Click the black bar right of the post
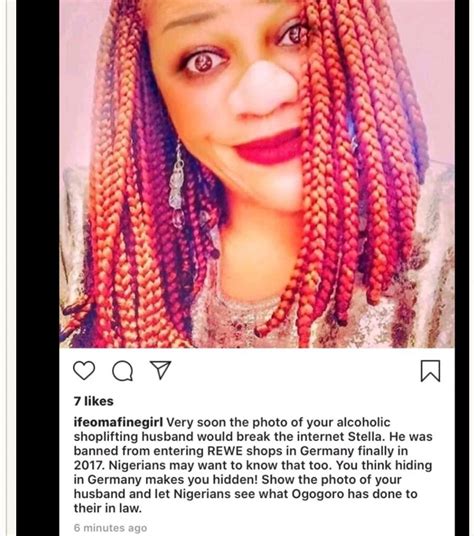The width and height of the screenshot is (474, 536). click(x=462, y=268)
